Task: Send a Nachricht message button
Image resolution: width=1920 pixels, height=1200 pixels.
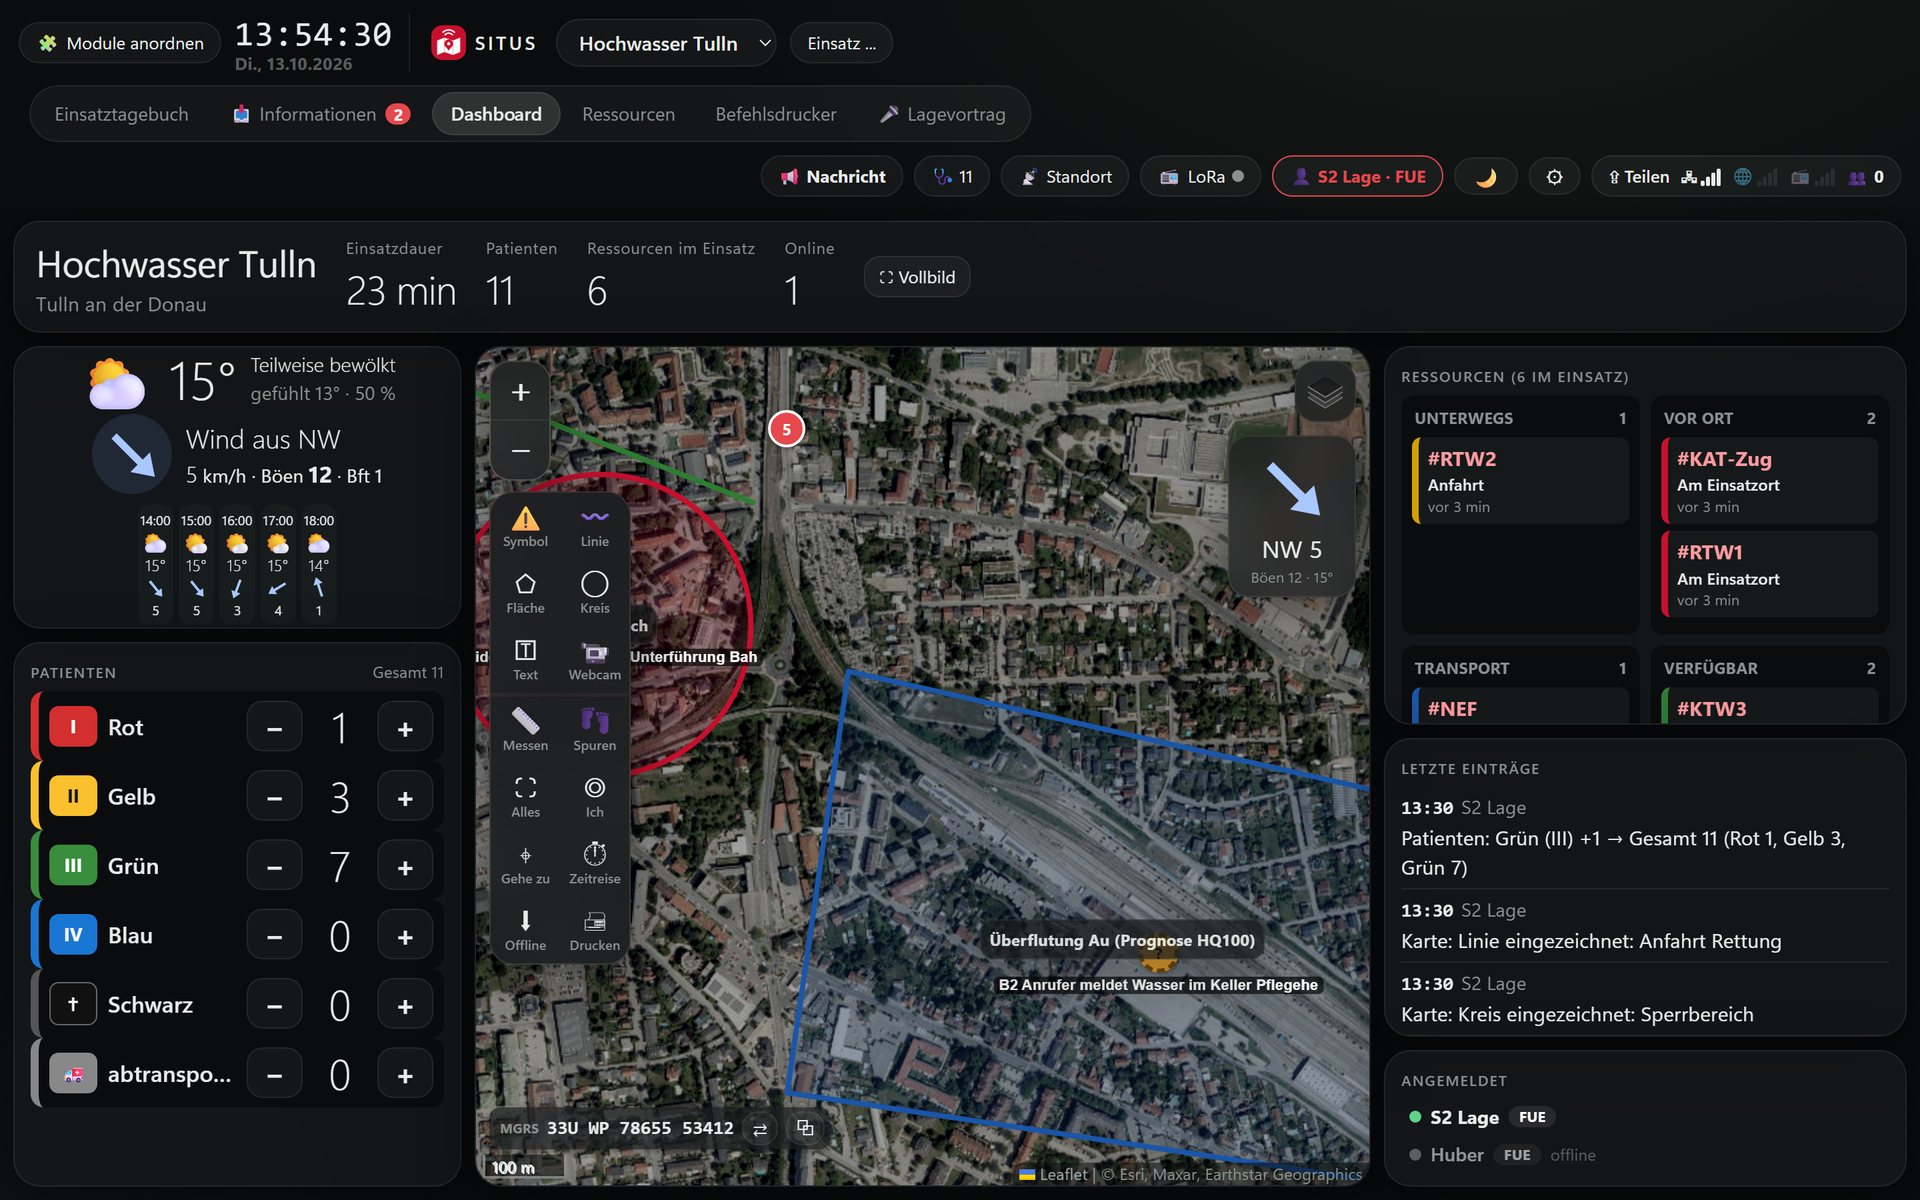Action: 832,177
